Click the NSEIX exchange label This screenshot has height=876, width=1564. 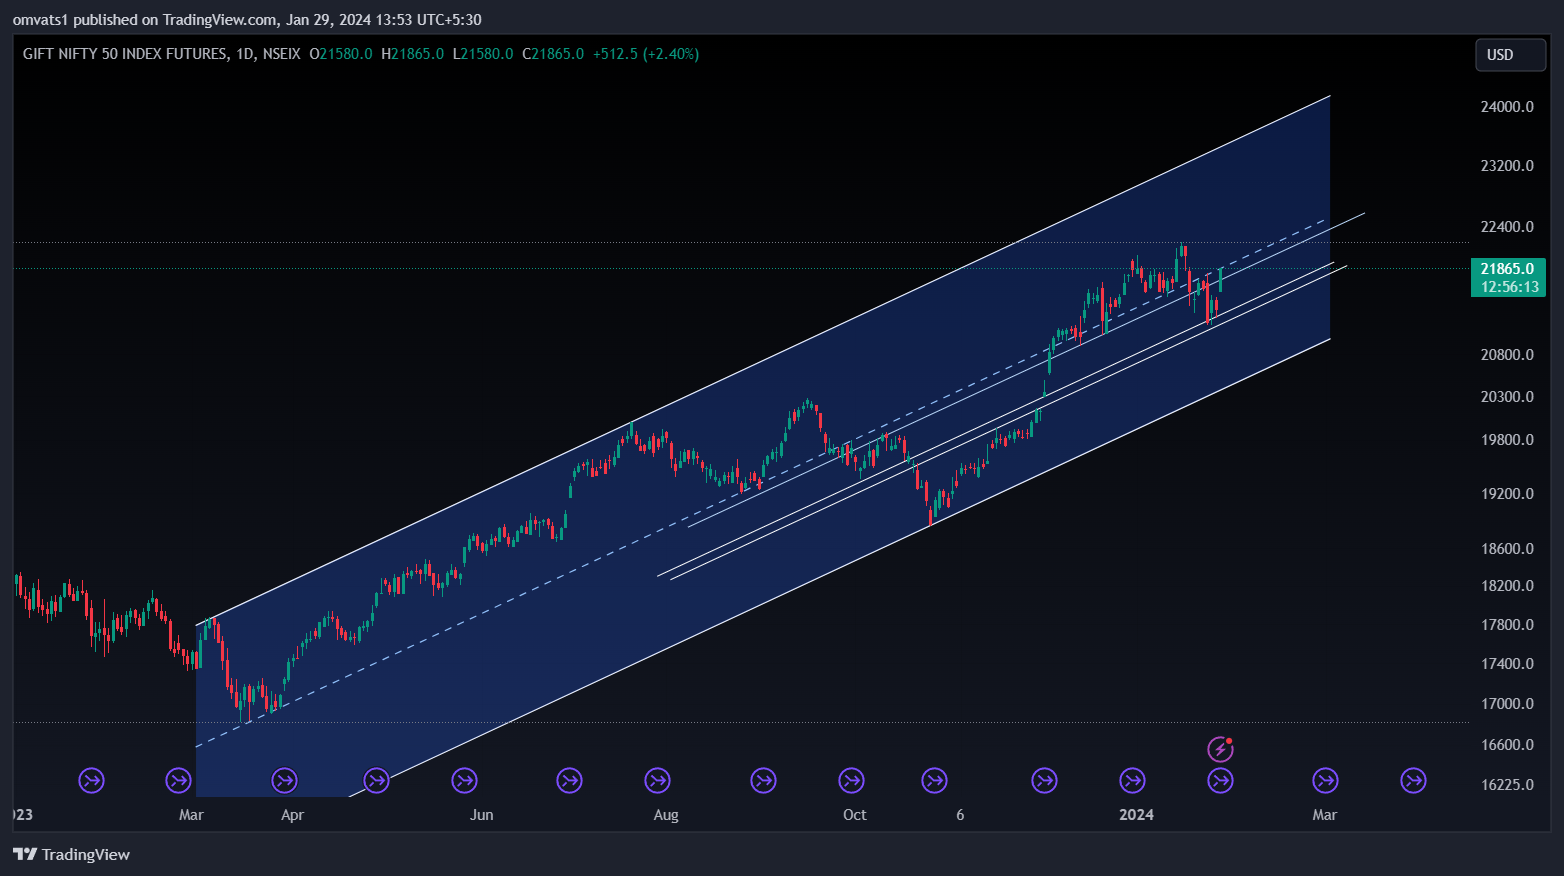point(281,54)
